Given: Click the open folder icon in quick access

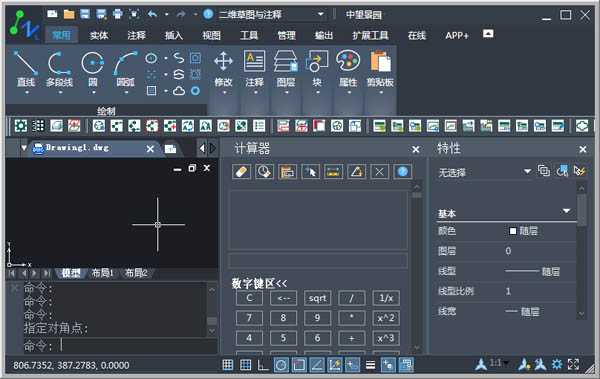Looking at the screenshot, I should point(69,15).
